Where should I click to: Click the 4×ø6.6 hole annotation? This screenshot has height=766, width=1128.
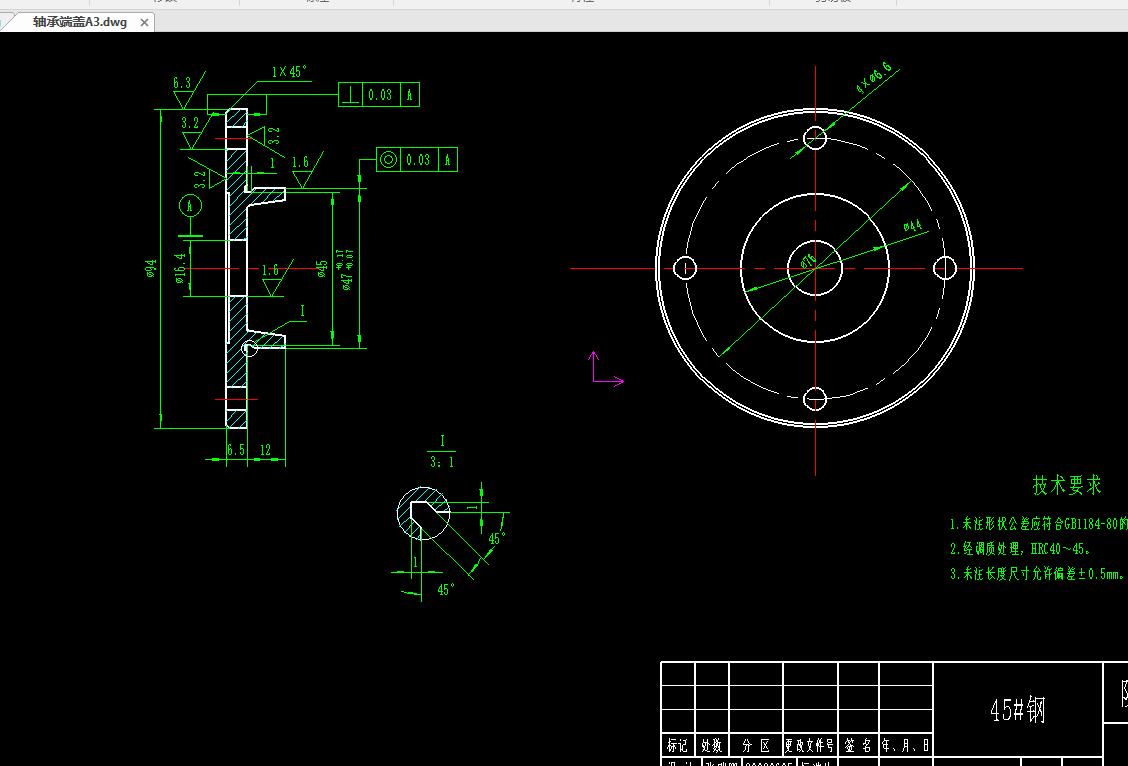[874, 78]
